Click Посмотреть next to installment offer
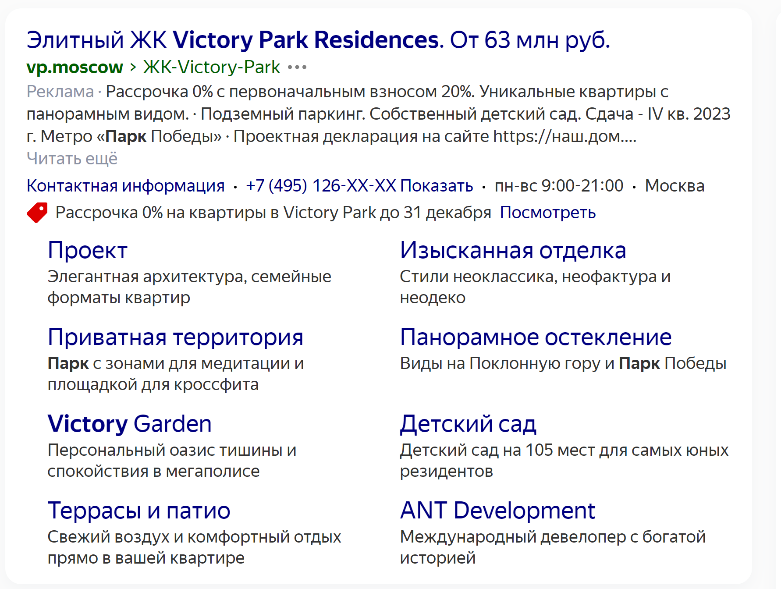Image resolution: width=781 pixels, height=589 pixels. pos(547,213)
